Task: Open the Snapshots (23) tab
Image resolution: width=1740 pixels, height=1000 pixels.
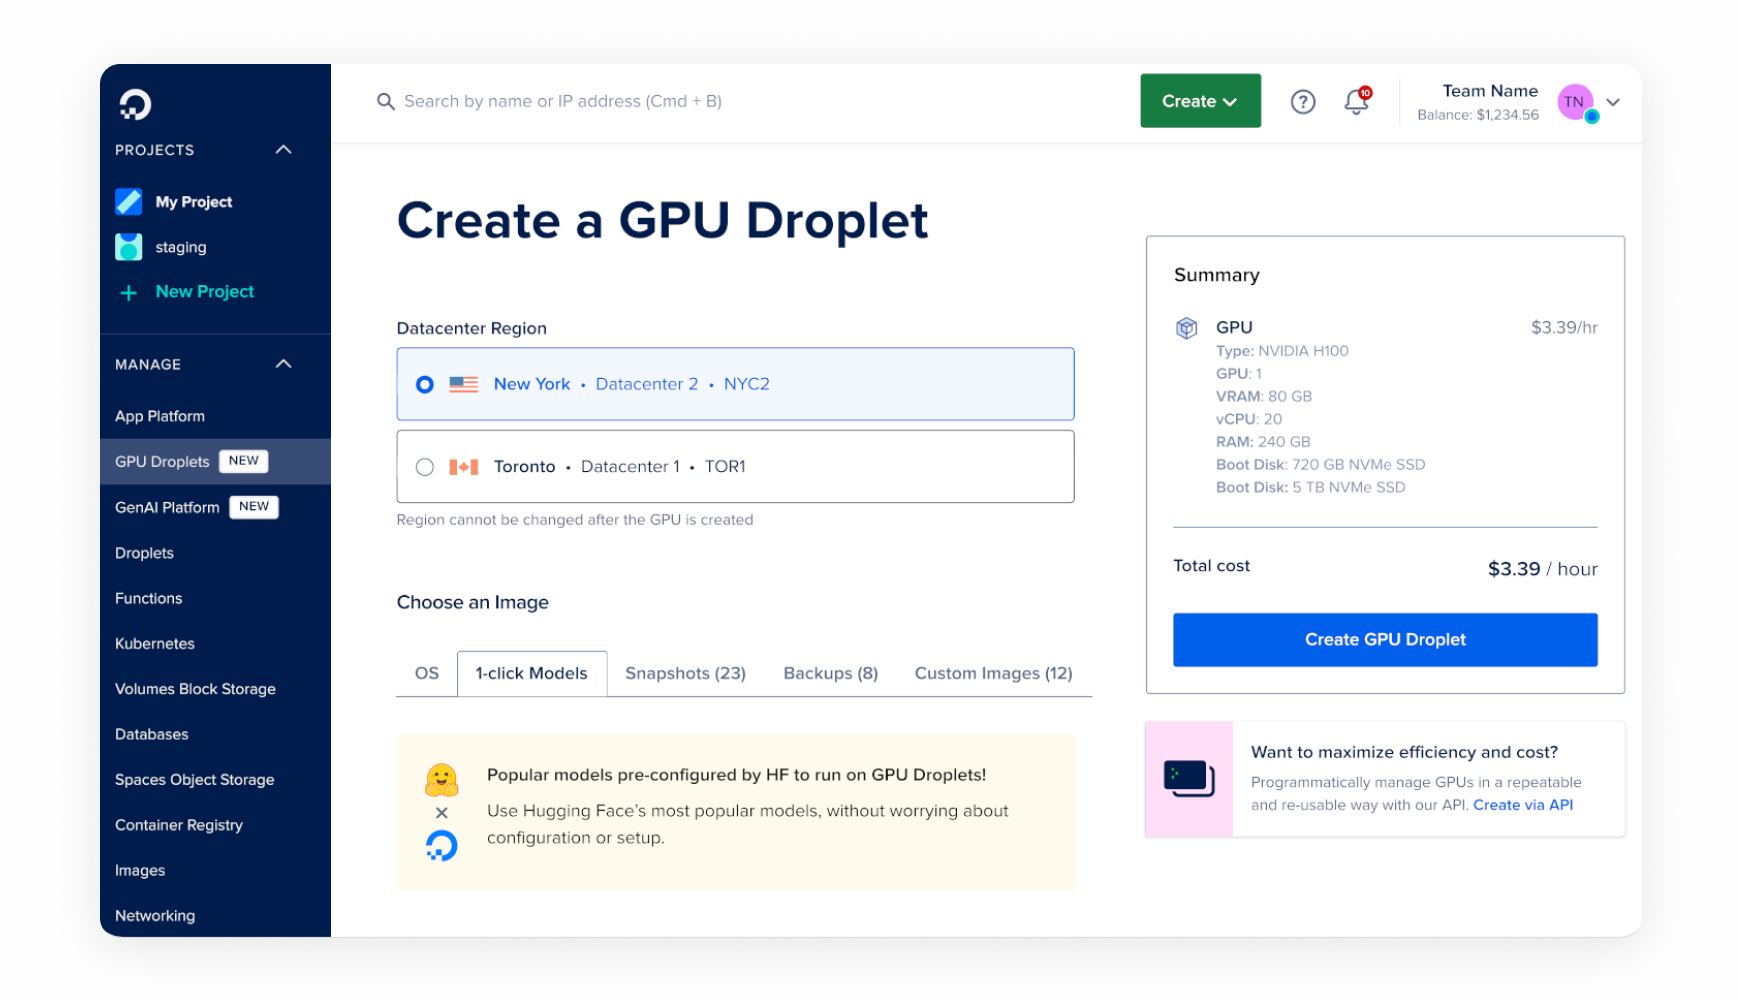Action: pos(686,674)
